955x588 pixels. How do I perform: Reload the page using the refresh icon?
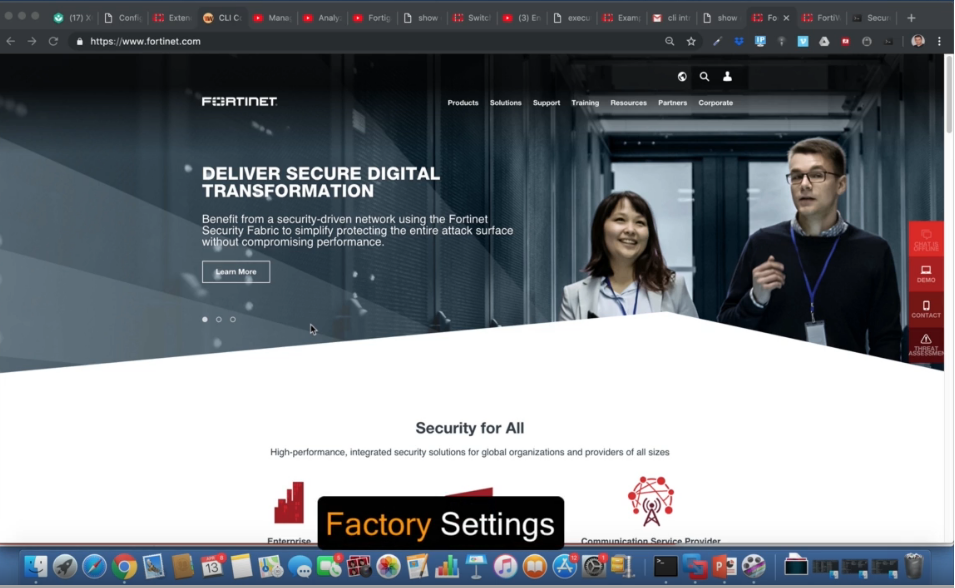coord(53,41)
